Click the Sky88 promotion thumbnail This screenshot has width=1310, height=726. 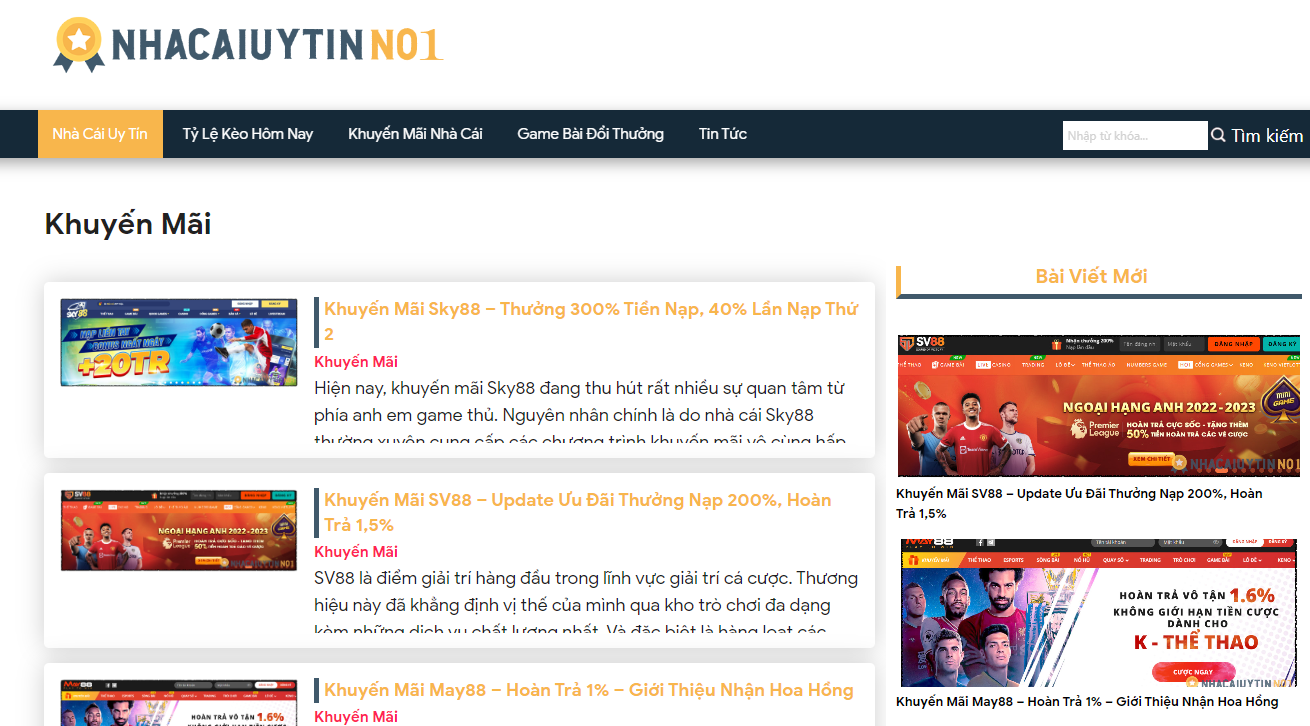click(x=179, y=342)
